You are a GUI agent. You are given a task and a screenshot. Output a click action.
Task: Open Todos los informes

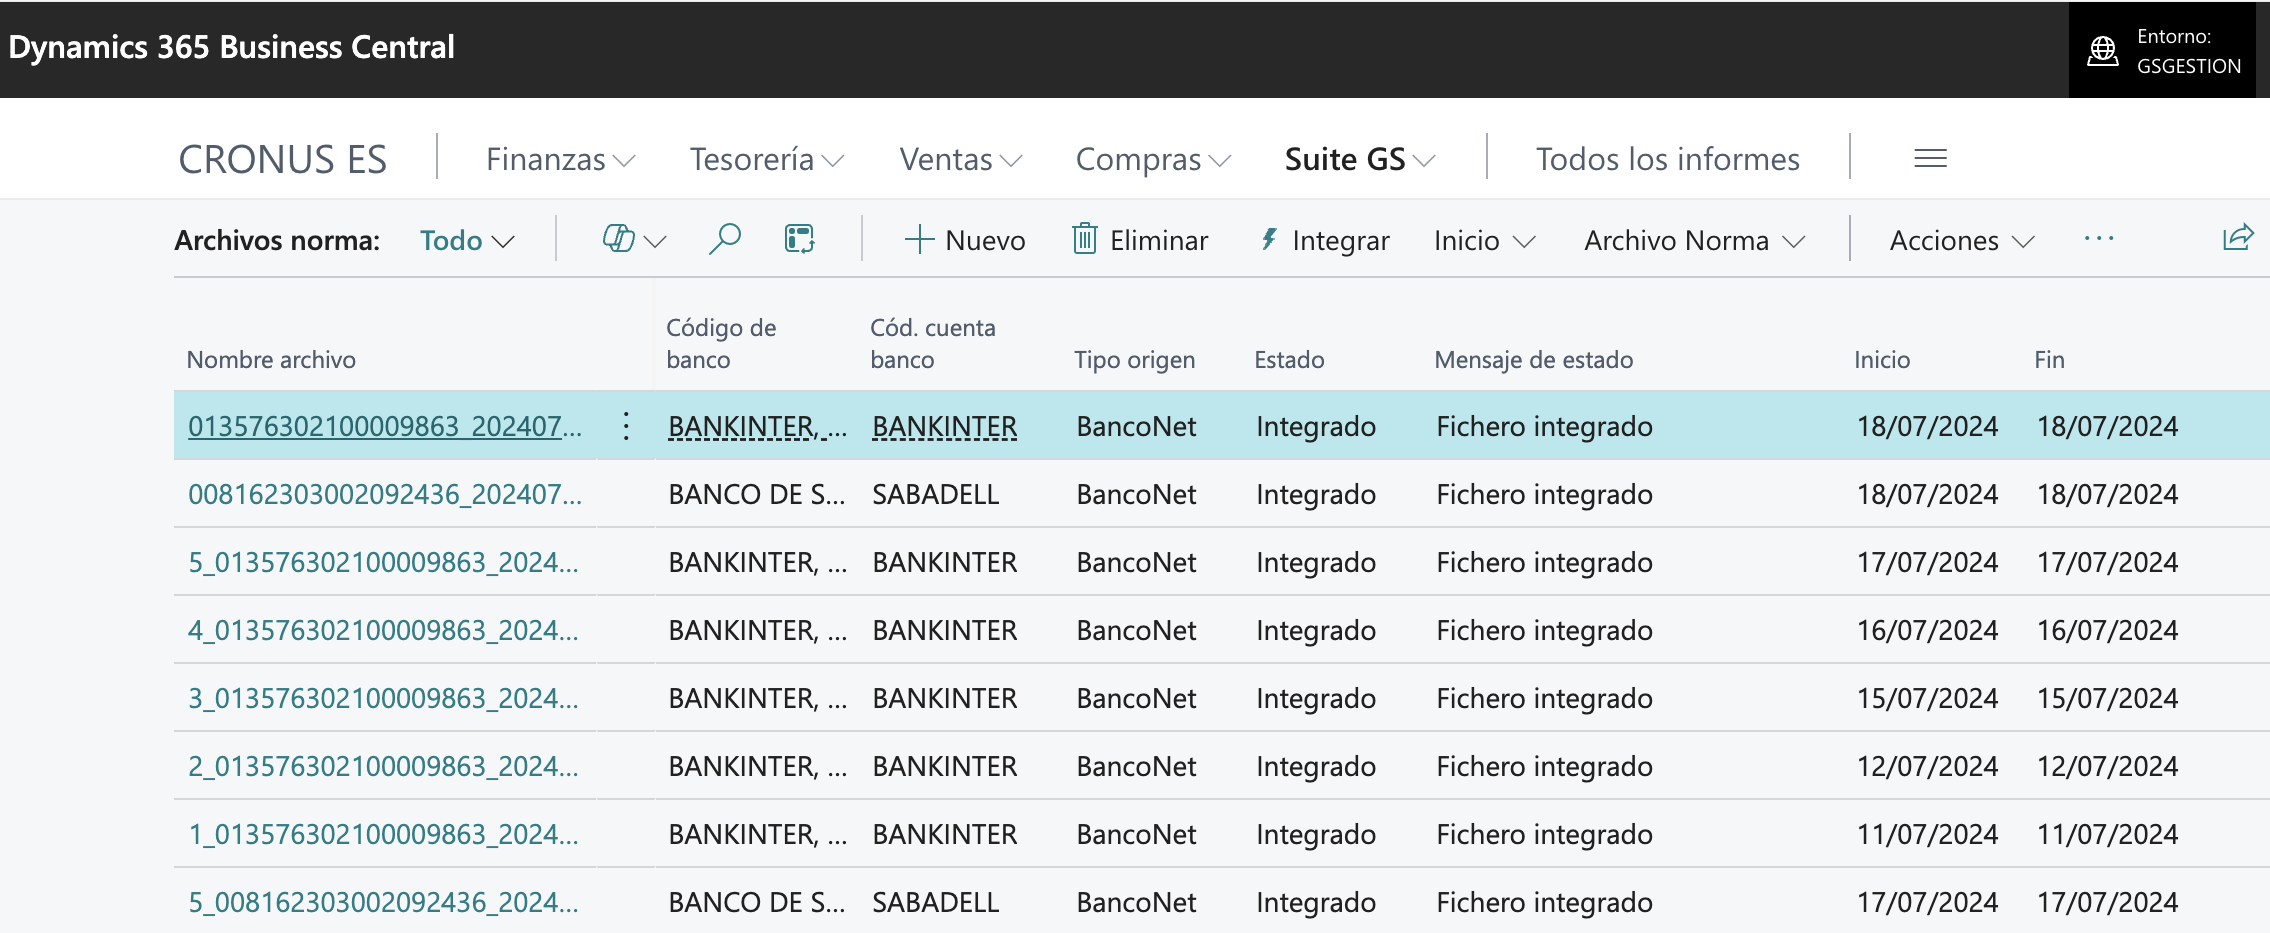click(1667, 159)
